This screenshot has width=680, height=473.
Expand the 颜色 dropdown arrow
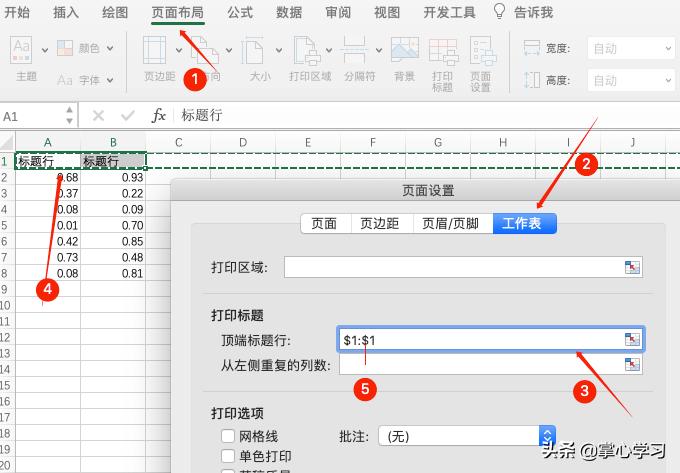[x=110, y=48]
